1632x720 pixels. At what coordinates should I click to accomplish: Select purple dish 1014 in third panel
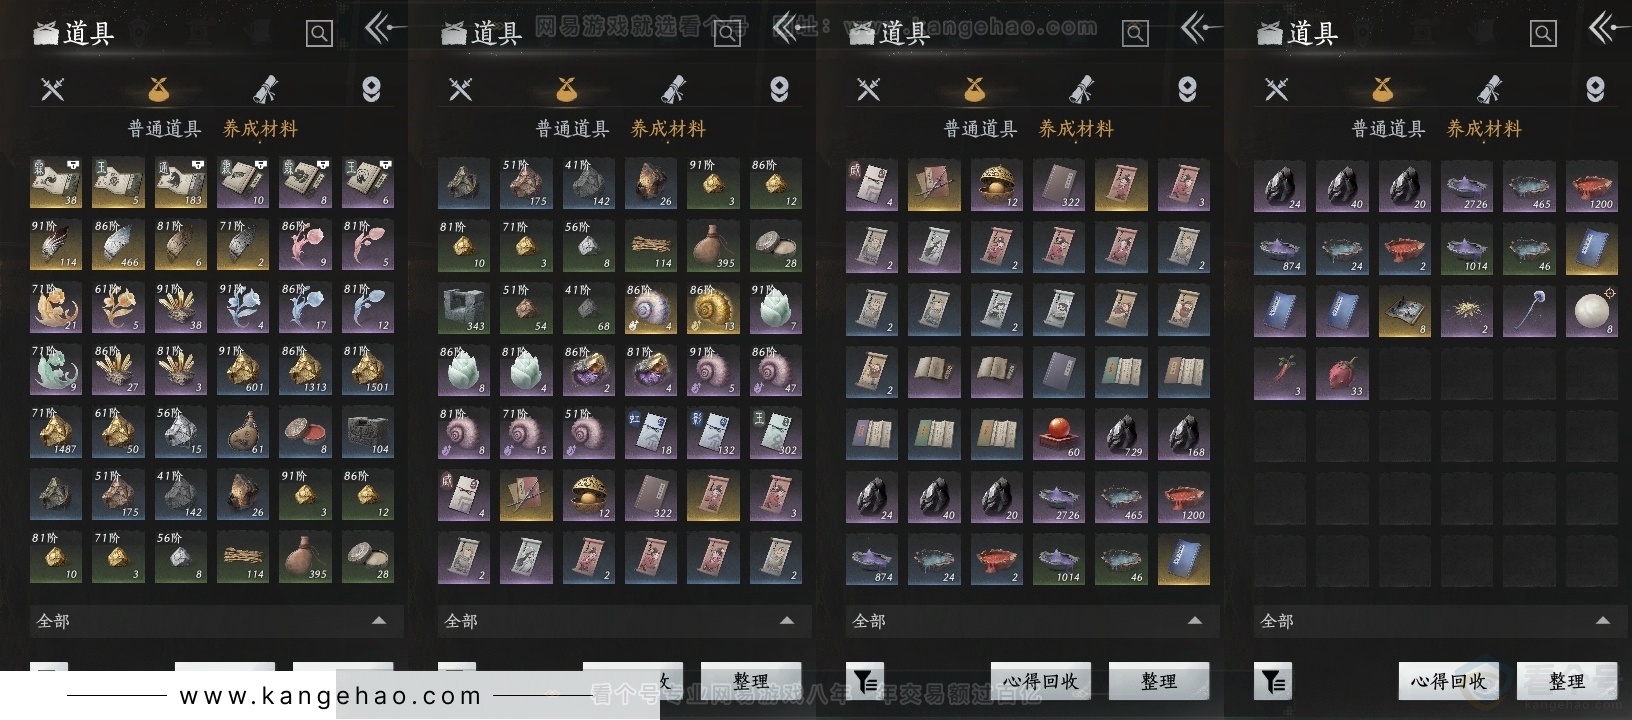tap(1059, 557)
